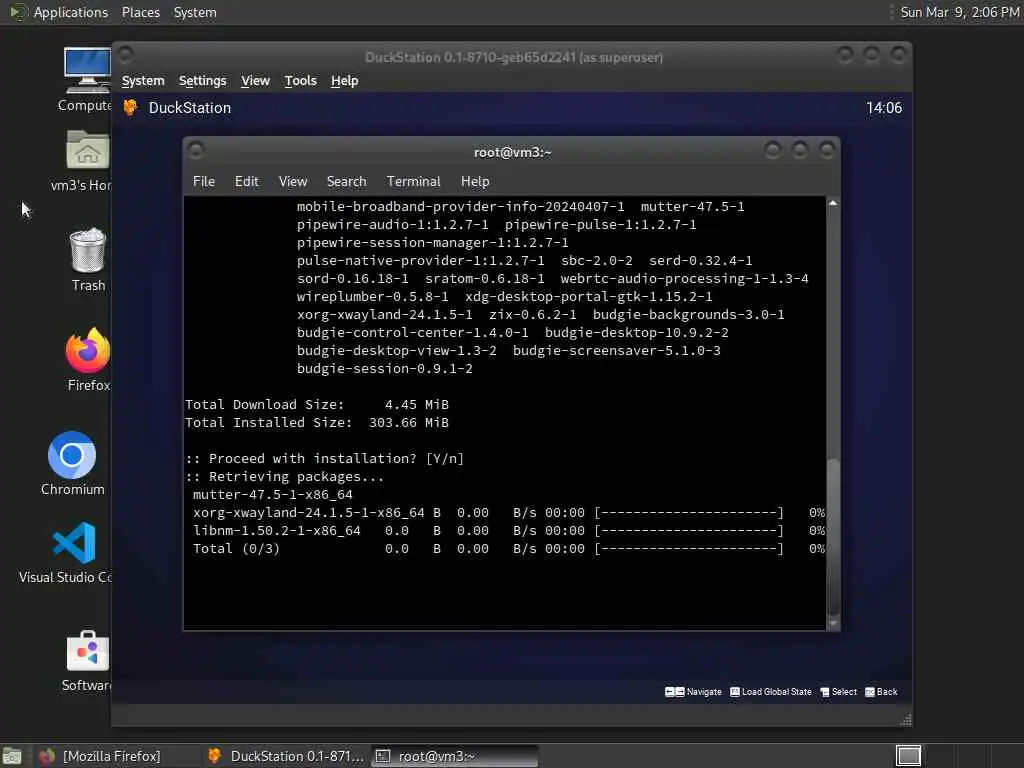
Task: Open the Places panel menu
Action: click(140, 12)
